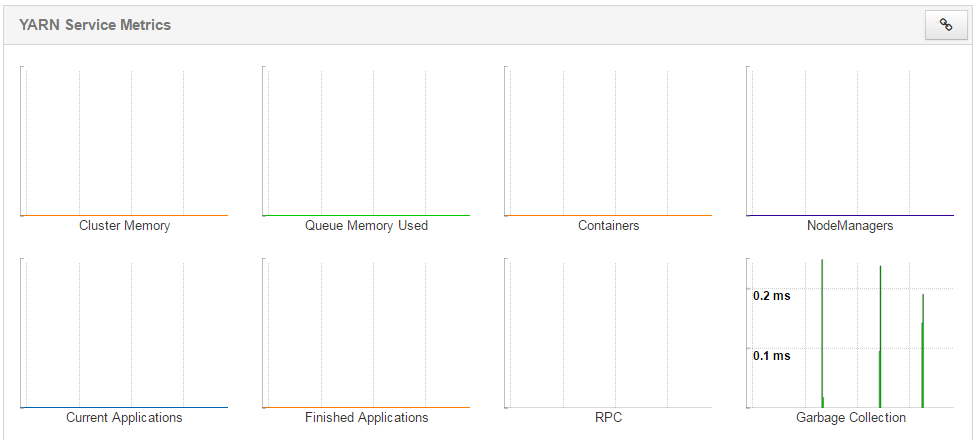Select the Queue Memory Used label
This screenshot has width=973, height=440.
tap(366, 226)
